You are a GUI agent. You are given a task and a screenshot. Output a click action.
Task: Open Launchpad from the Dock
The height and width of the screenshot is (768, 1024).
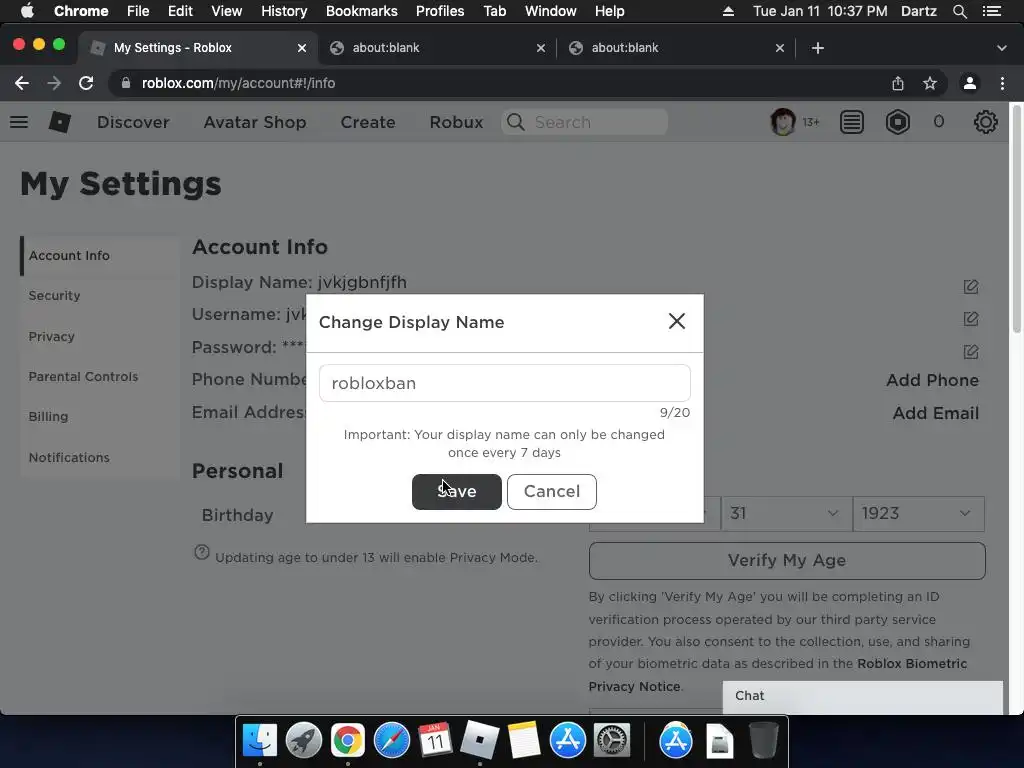(304, 741)
